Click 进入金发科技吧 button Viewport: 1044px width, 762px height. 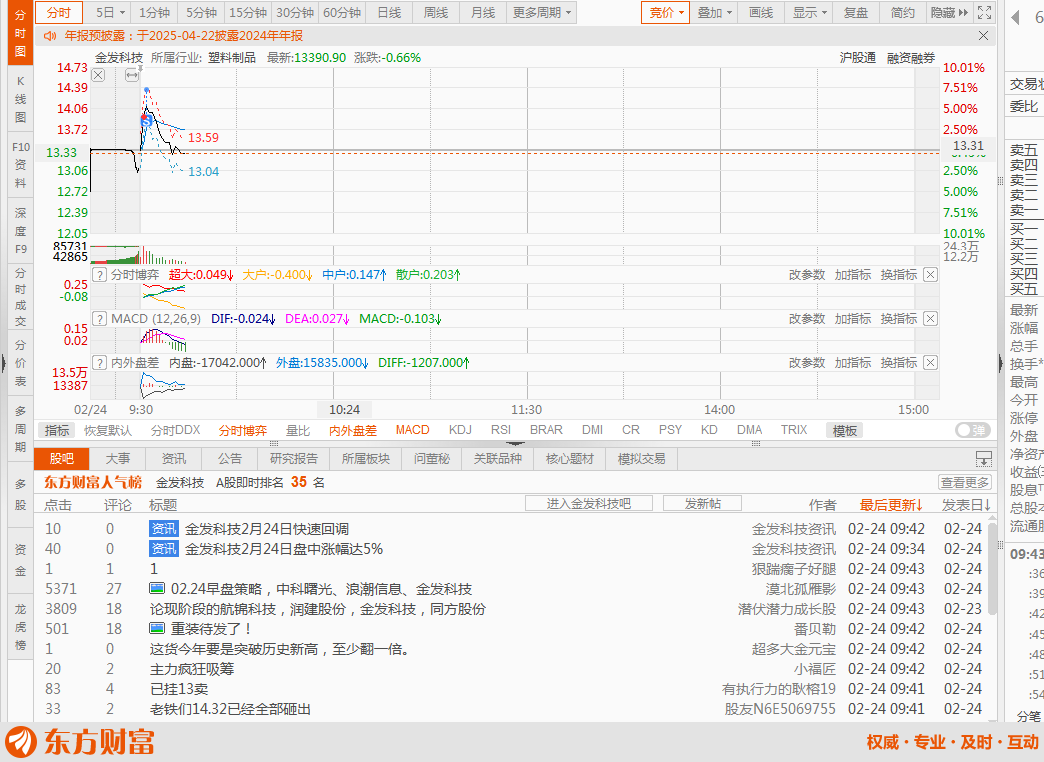[x=589, y=504]
